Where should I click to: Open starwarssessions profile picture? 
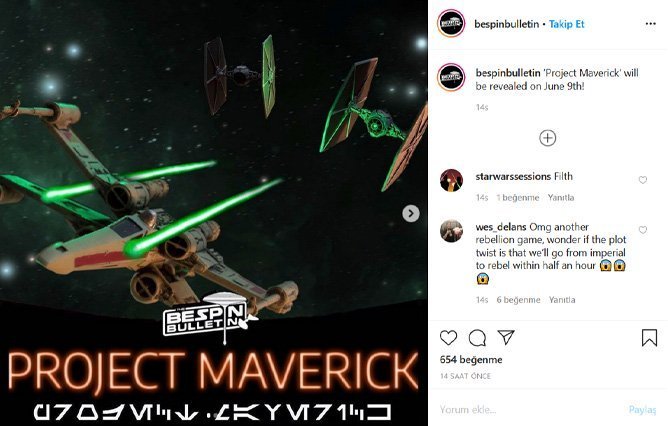coord(451,180)
